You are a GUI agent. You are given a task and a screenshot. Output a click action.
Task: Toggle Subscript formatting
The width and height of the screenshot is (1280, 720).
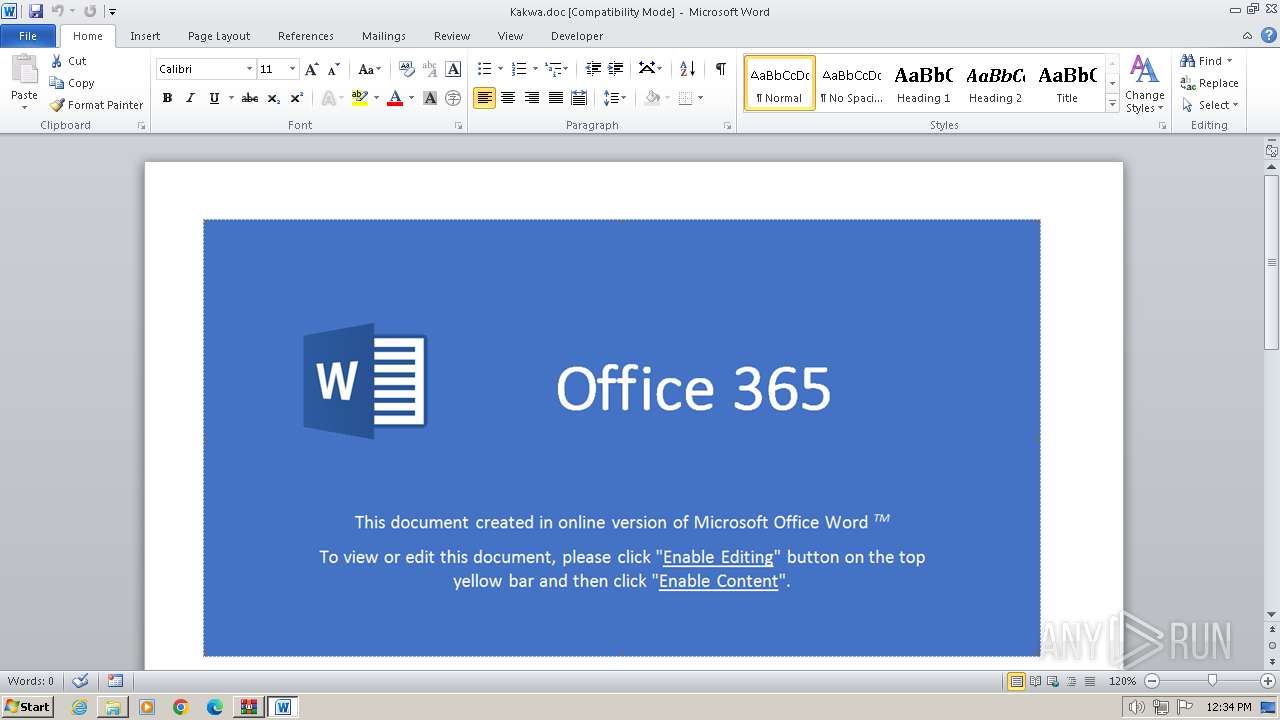(x=274, y=98)
